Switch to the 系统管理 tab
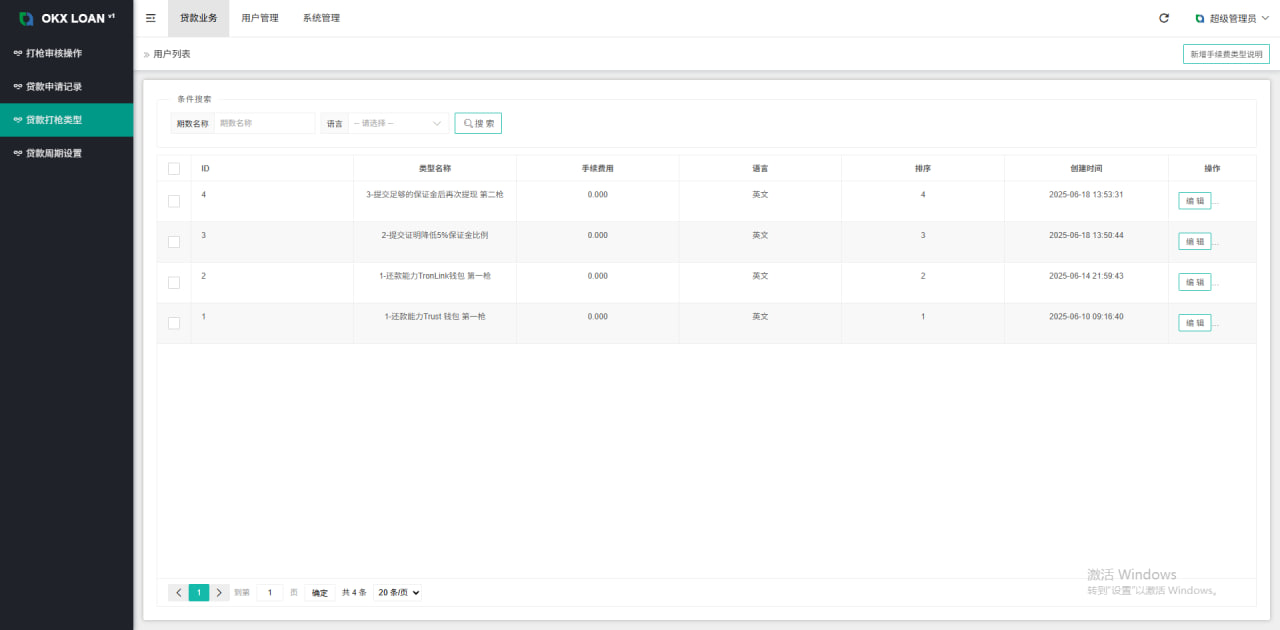 (x=321, y=18)
